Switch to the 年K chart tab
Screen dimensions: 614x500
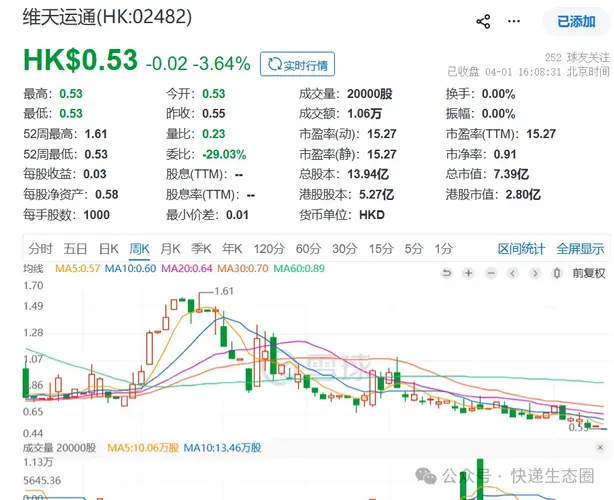[x=232, y=249]
